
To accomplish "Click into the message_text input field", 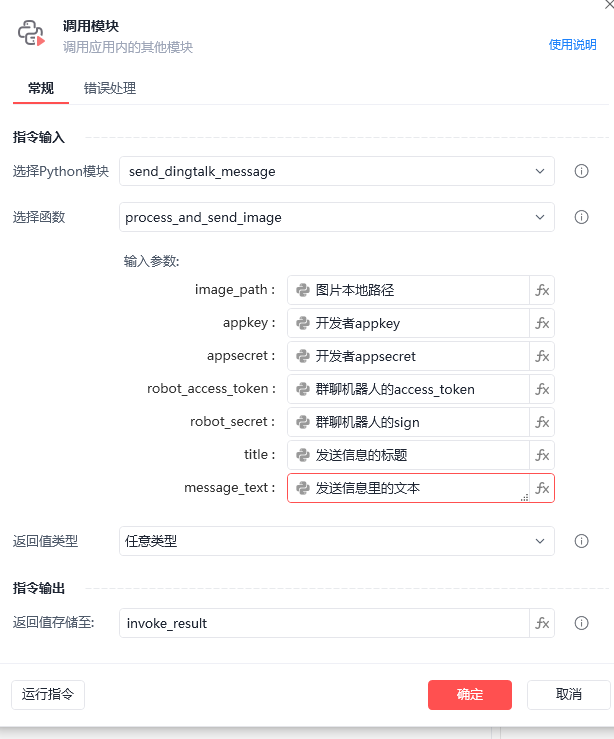I will click(x=410, y=488).
